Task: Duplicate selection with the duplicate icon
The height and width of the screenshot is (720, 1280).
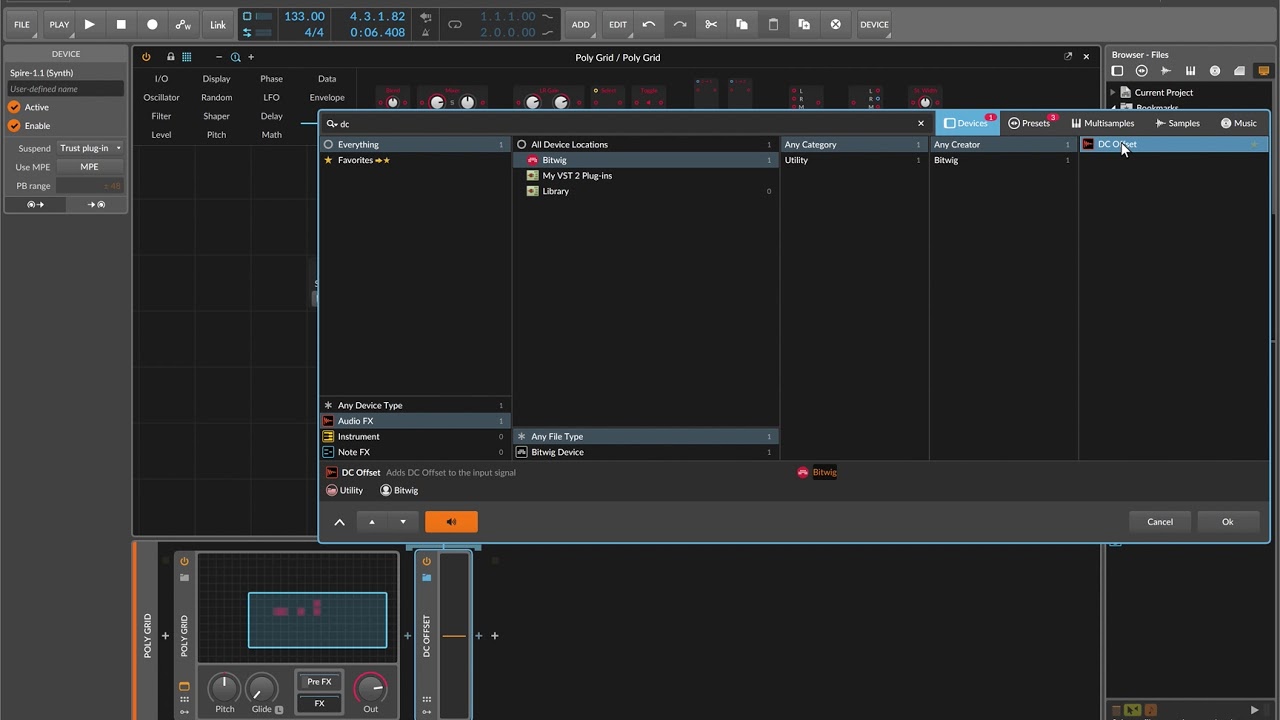Action: pos(804,24)
